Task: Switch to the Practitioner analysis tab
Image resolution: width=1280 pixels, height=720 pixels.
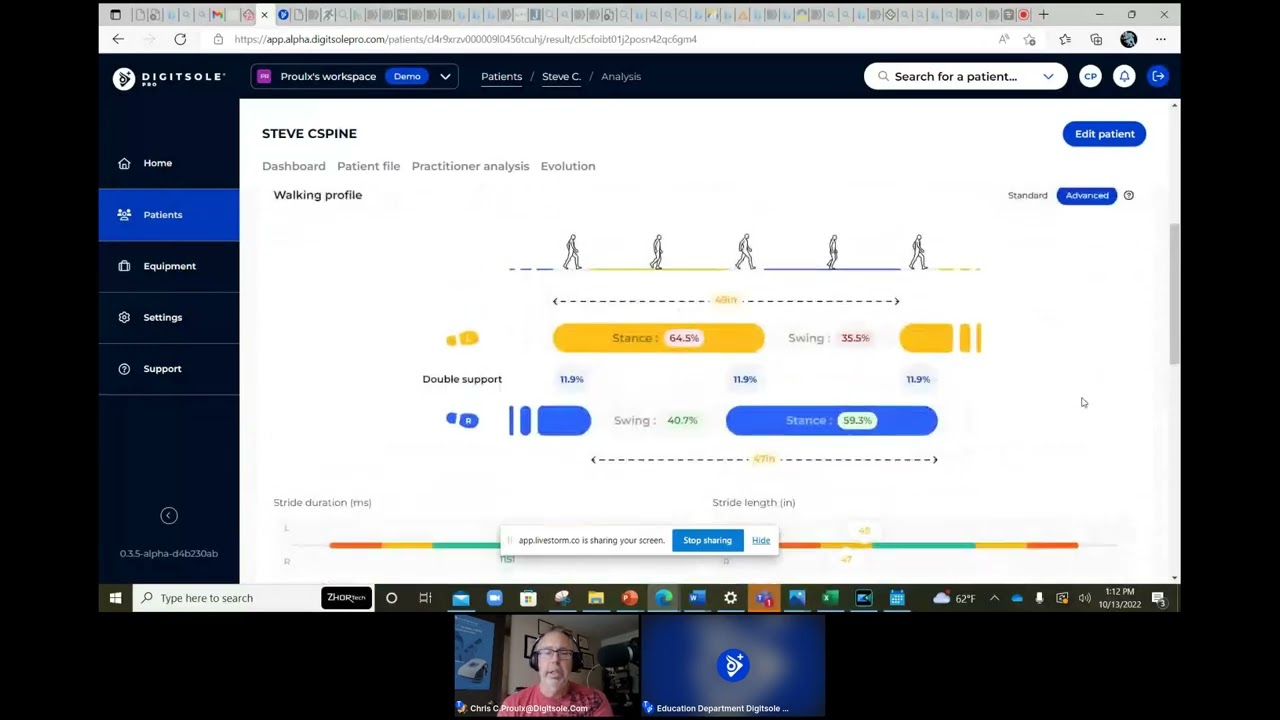Action: pyautogui.click(x=470, y=166)
